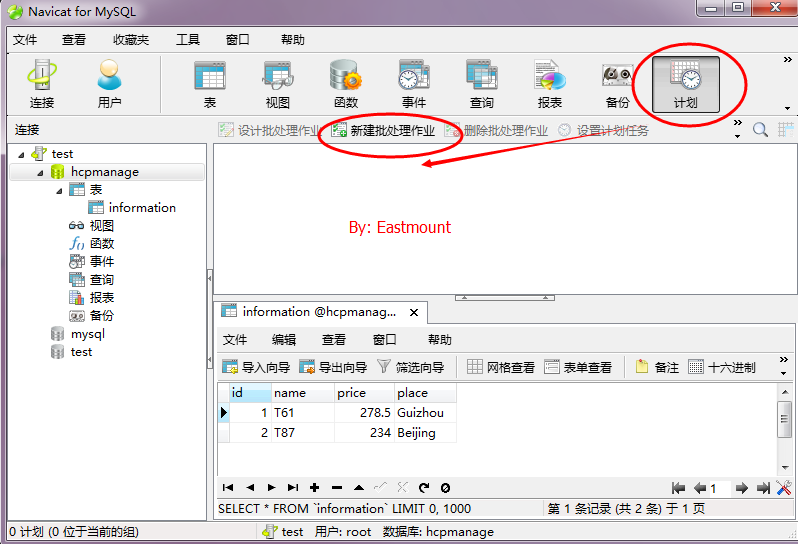Select the 函数 function toolbar icon
798x544 pixels.
coord(346,84)
